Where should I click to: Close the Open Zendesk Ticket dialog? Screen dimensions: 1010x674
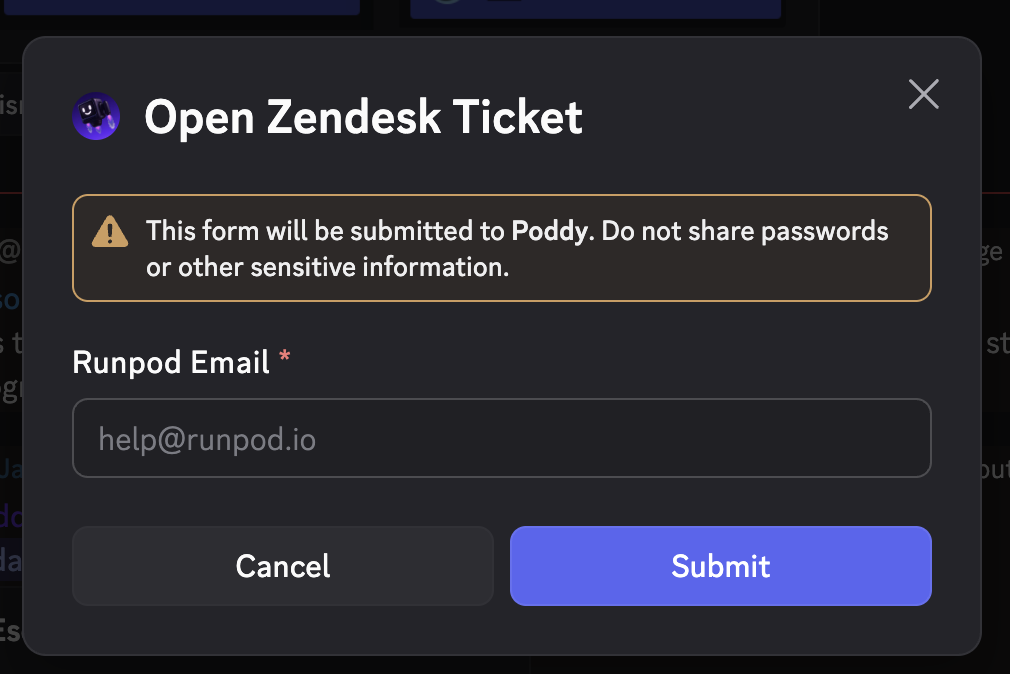(x=923, y=94)
